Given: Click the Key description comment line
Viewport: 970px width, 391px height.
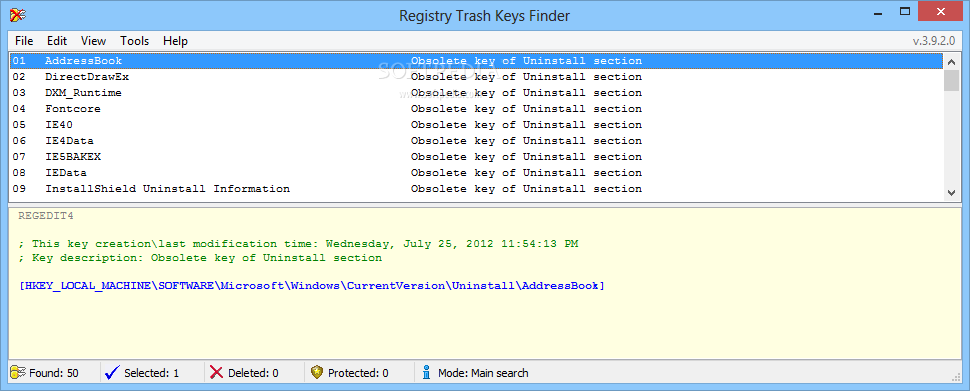Looking at the screenshot, I should coord(200,258).
